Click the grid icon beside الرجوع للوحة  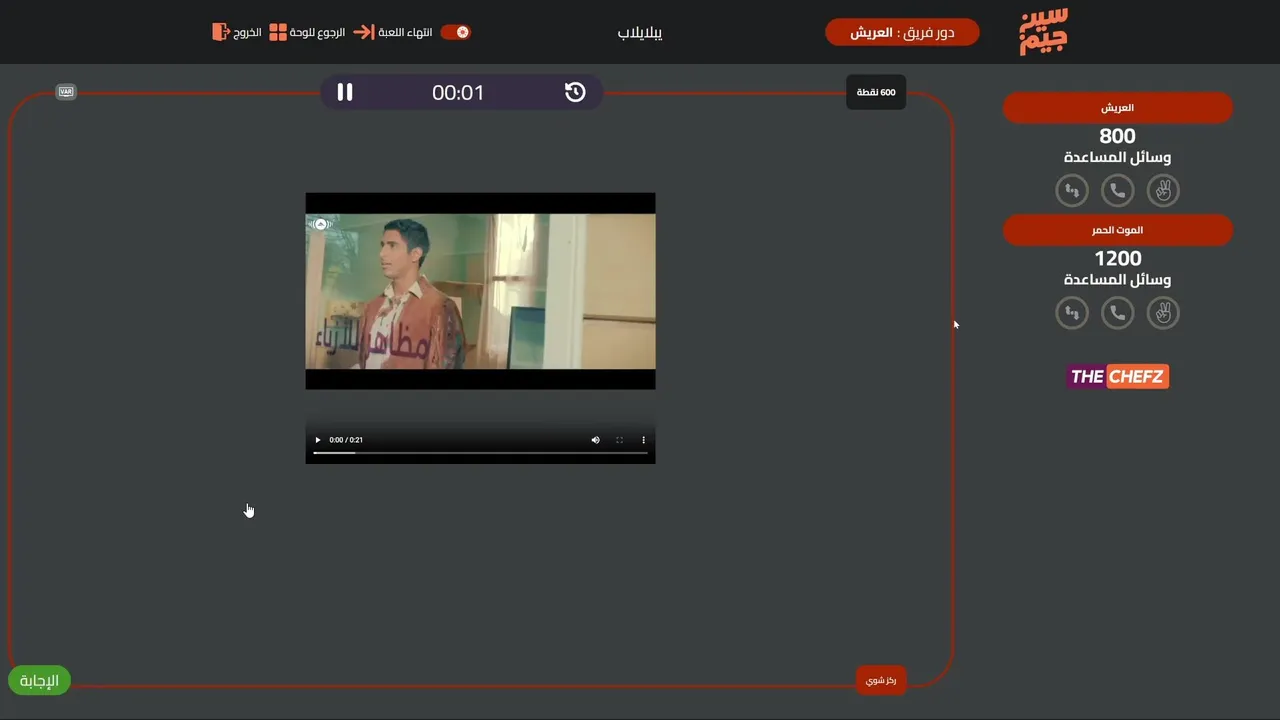(278, 32)
